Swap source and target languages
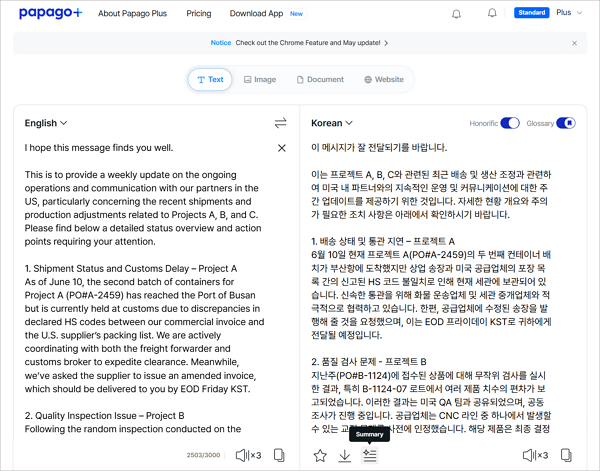Screen dimensions: 600x471 pyautogui.click(x=281, y=123)
